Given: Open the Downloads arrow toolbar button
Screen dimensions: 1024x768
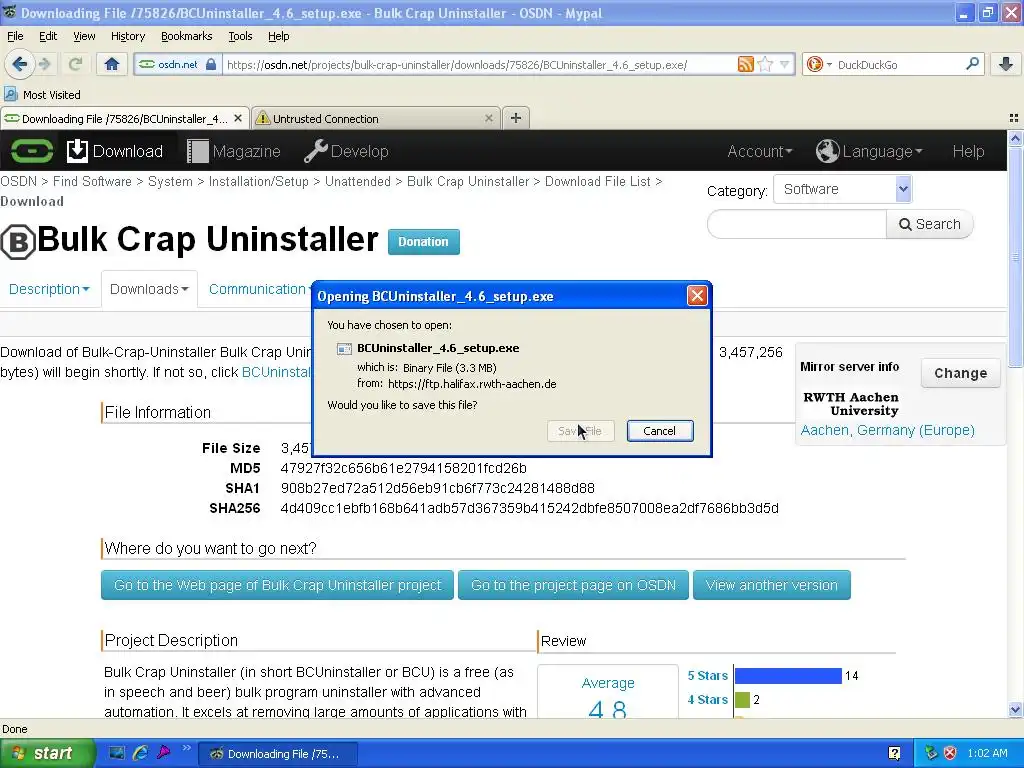Looking at the screenshot, I should click(1006, 64).
